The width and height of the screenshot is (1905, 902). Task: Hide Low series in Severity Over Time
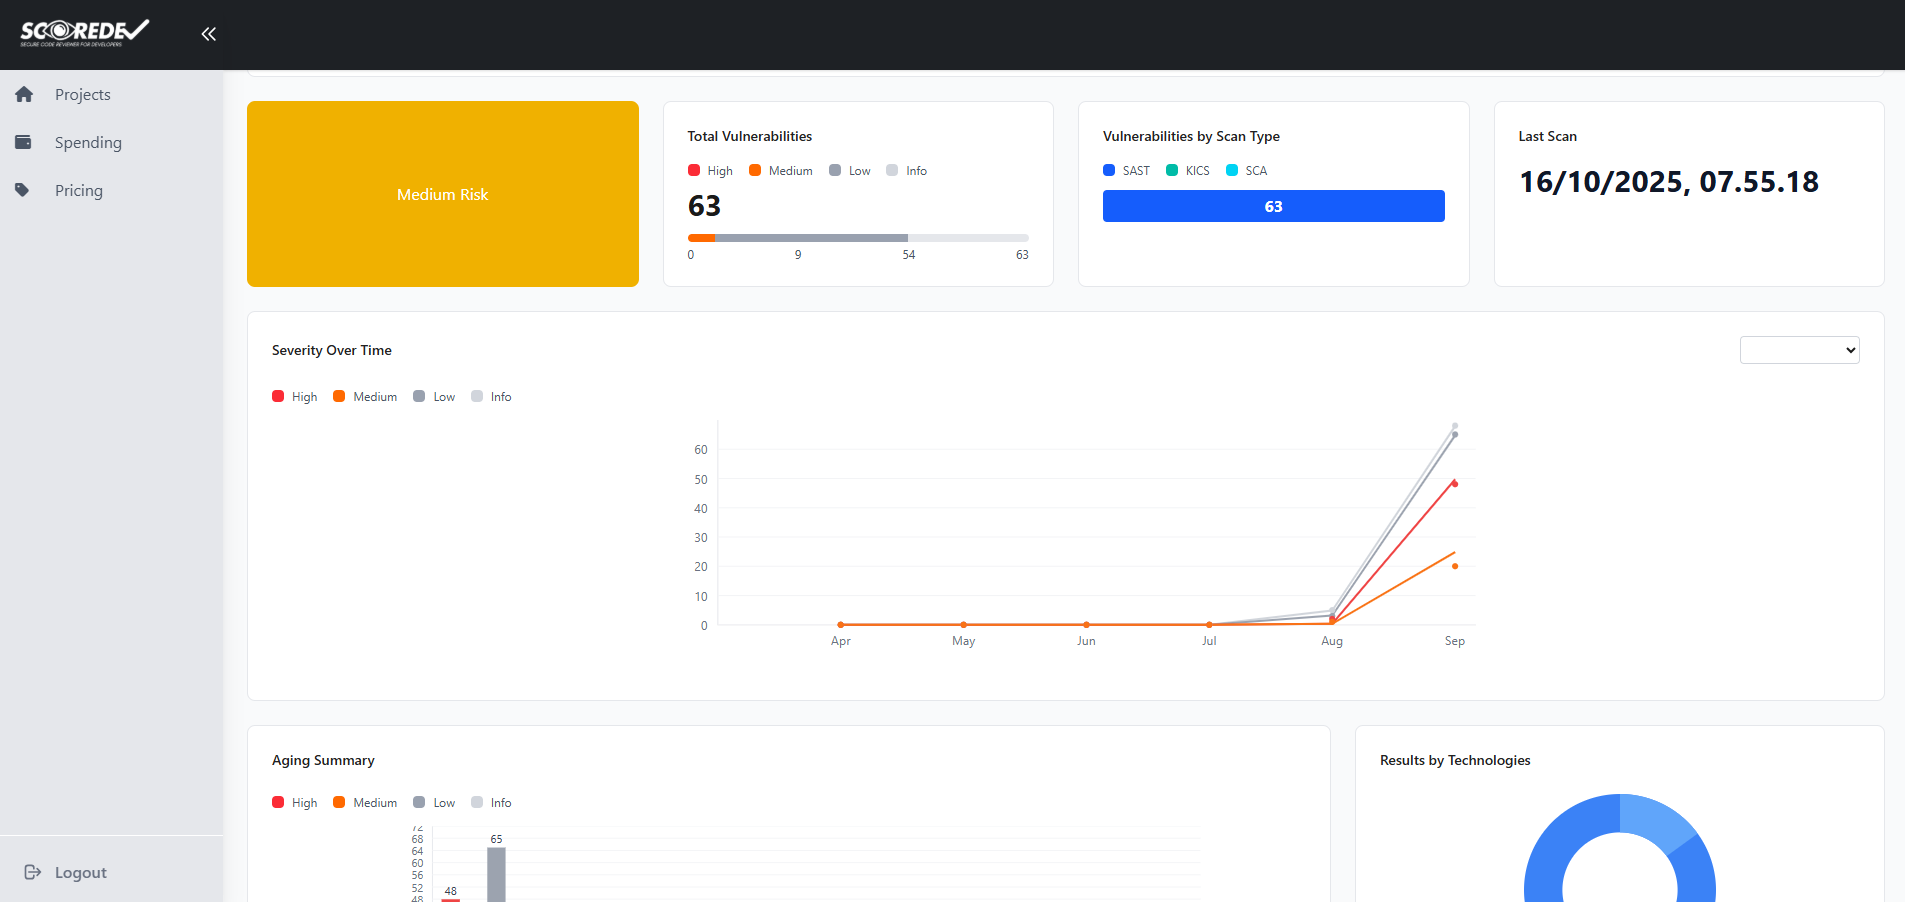click(x=434, y=397)
